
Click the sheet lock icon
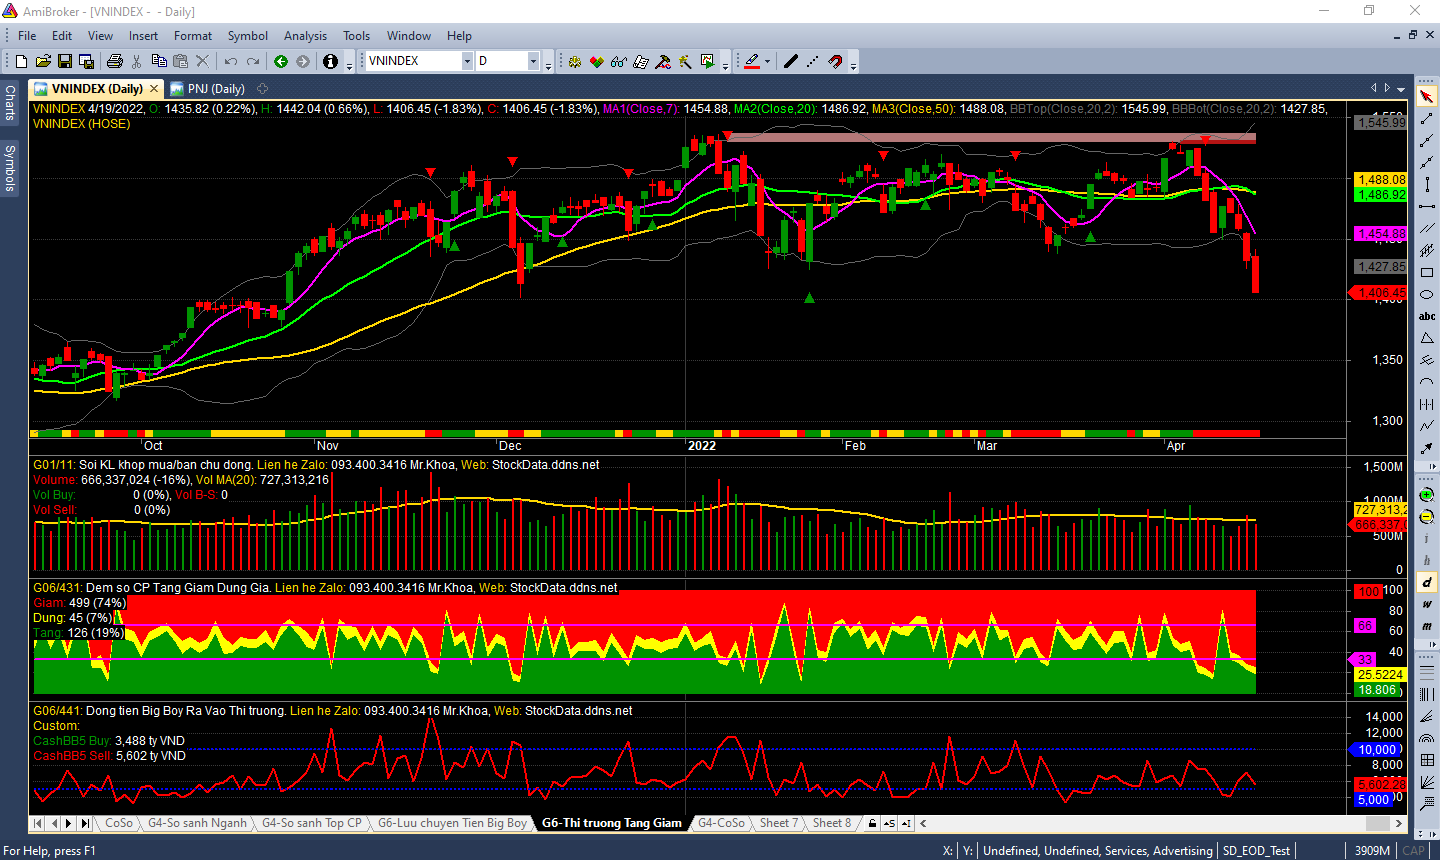coord(873,823)
